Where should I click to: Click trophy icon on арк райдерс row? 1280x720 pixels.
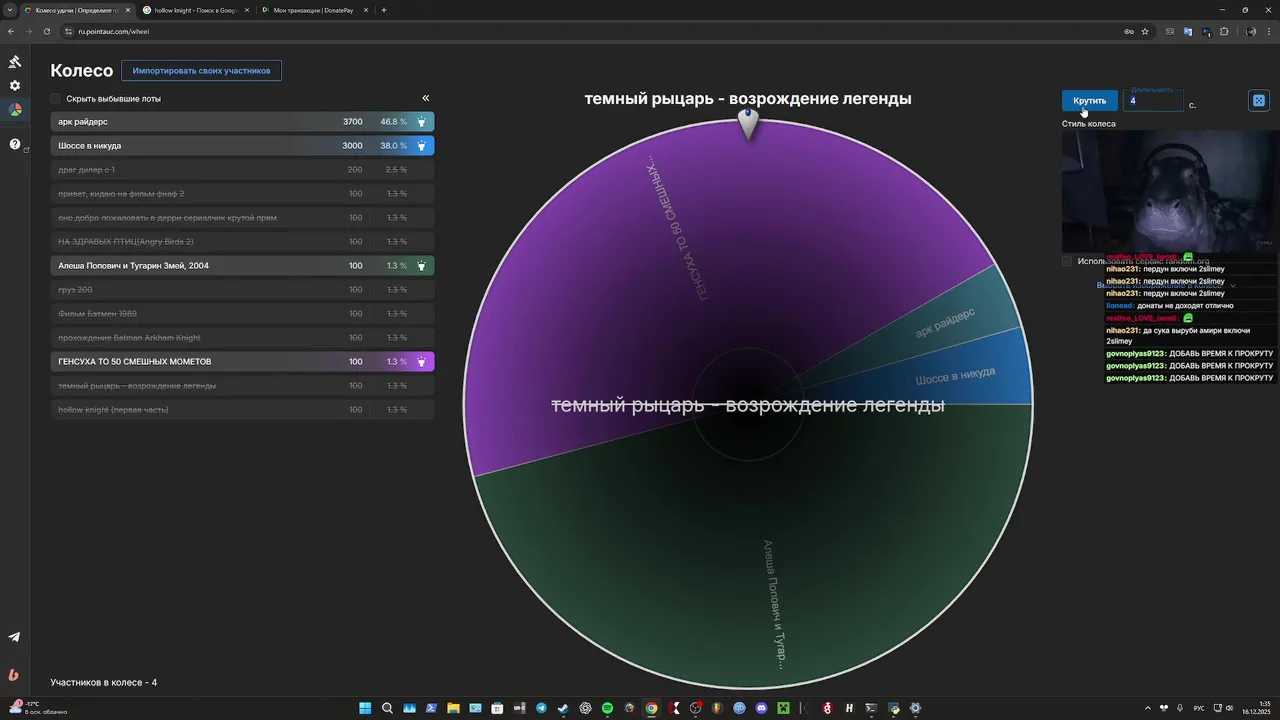pos(421,122)
